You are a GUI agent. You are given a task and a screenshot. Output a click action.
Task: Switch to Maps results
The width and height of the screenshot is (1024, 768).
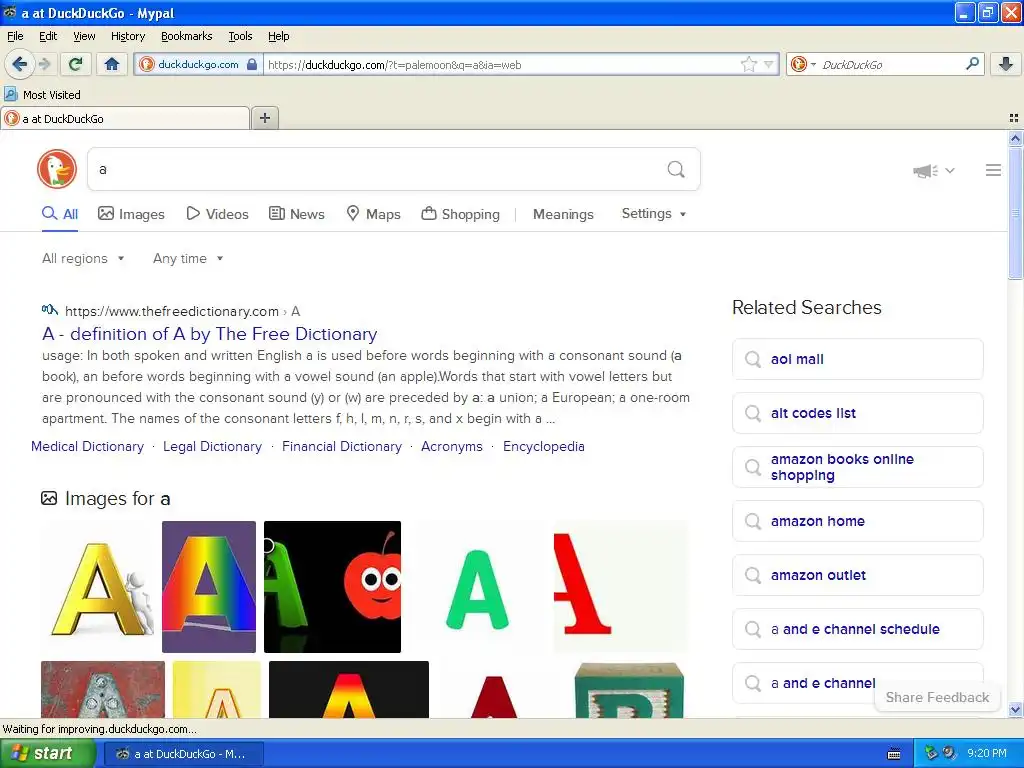click(373, 214)
